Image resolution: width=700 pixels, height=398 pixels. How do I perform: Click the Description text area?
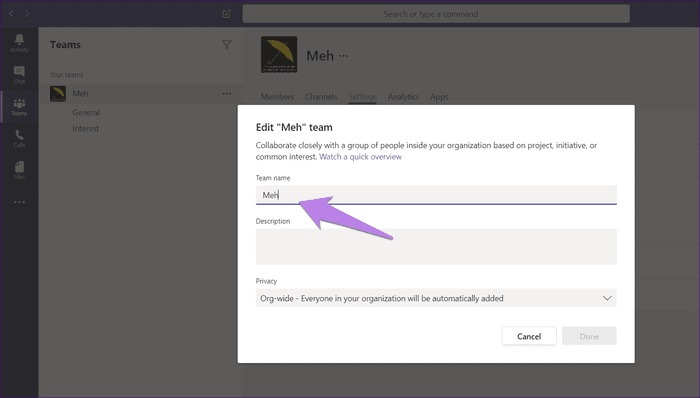[436, 247]
